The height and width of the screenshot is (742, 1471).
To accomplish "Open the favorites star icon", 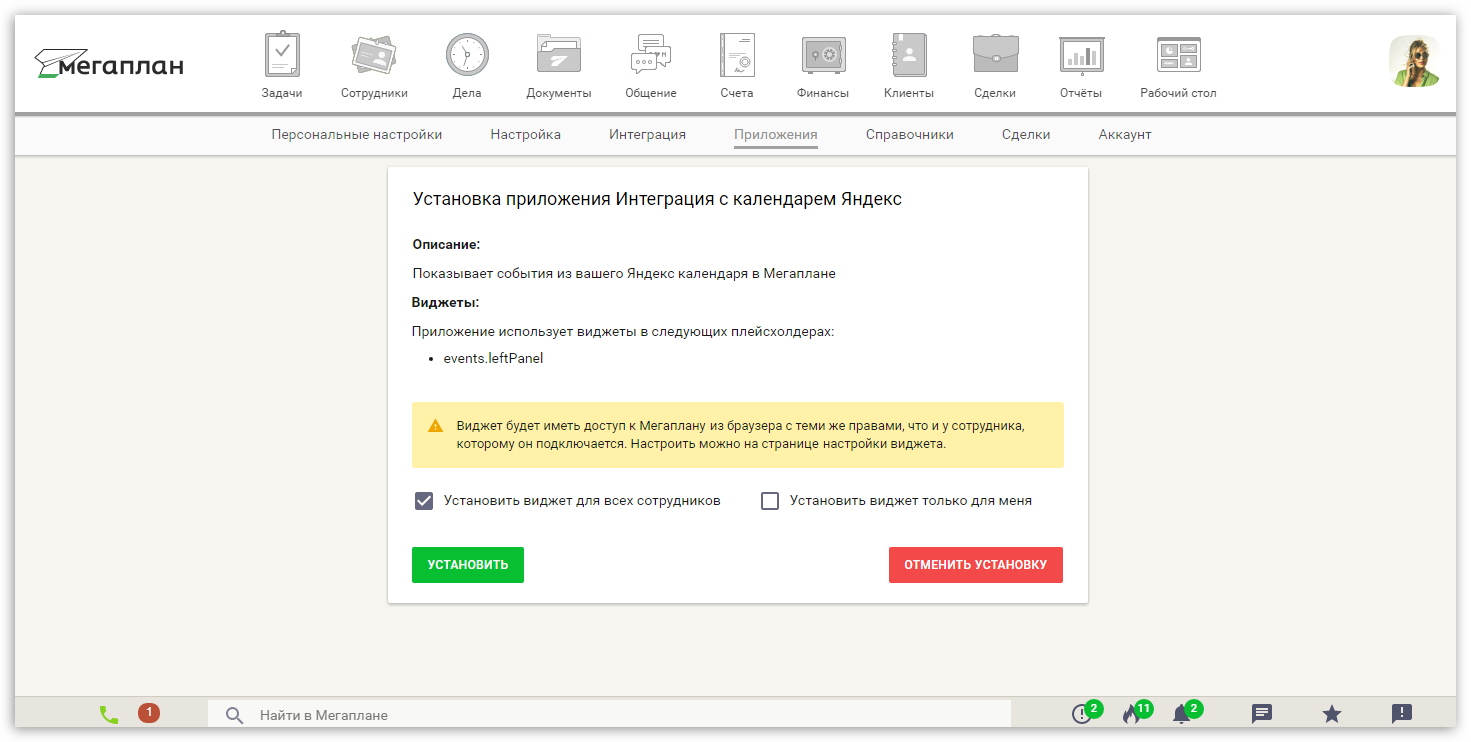I will (1332, 714).
